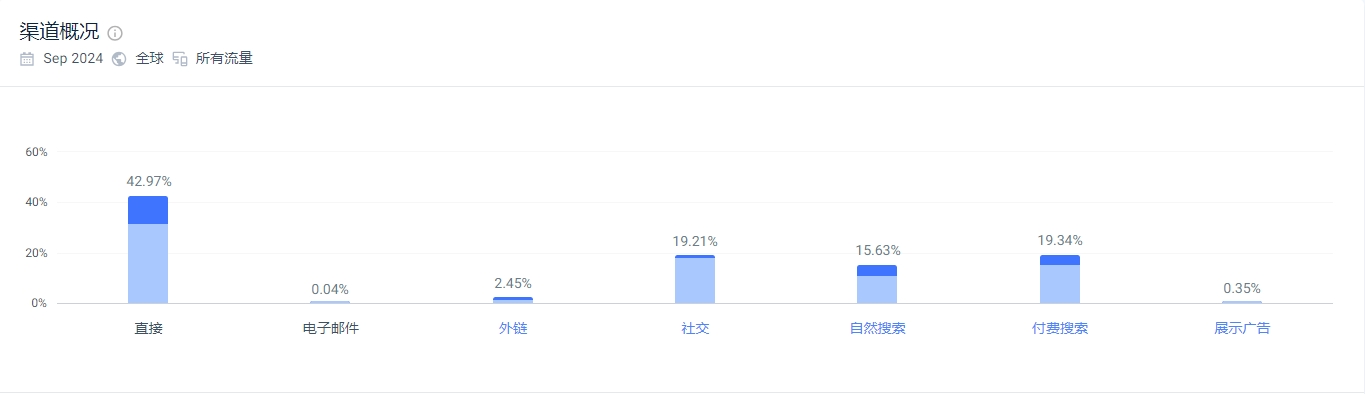Select the 直接 bar's dark blue segment
Image resolution: width=1365 pixels, height=394 pixels.
(x=148, y=210)
